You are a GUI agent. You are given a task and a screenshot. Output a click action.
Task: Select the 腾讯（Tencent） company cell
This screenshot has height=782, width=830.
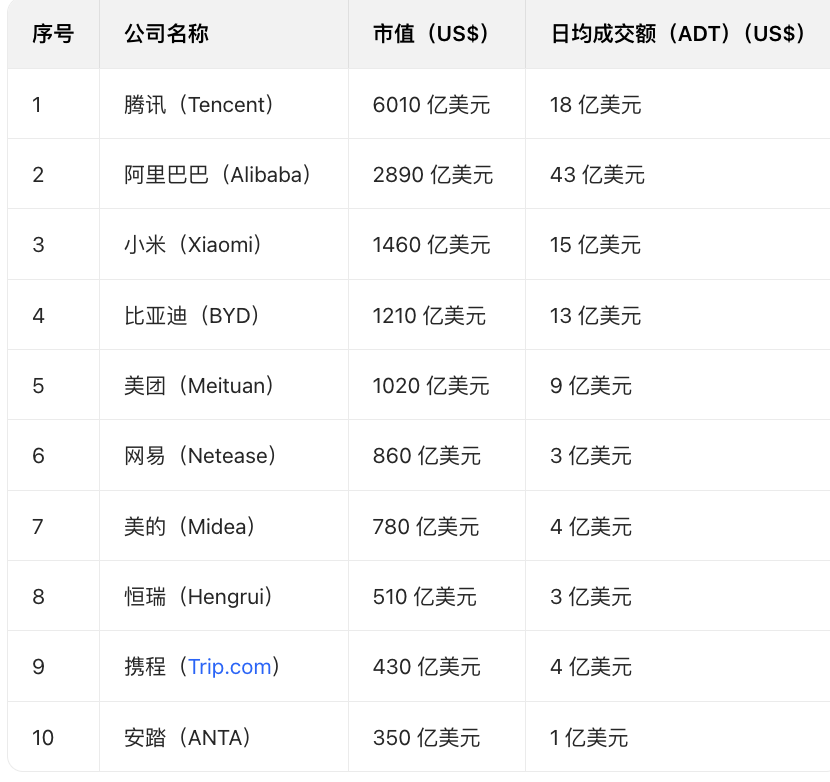199,104
